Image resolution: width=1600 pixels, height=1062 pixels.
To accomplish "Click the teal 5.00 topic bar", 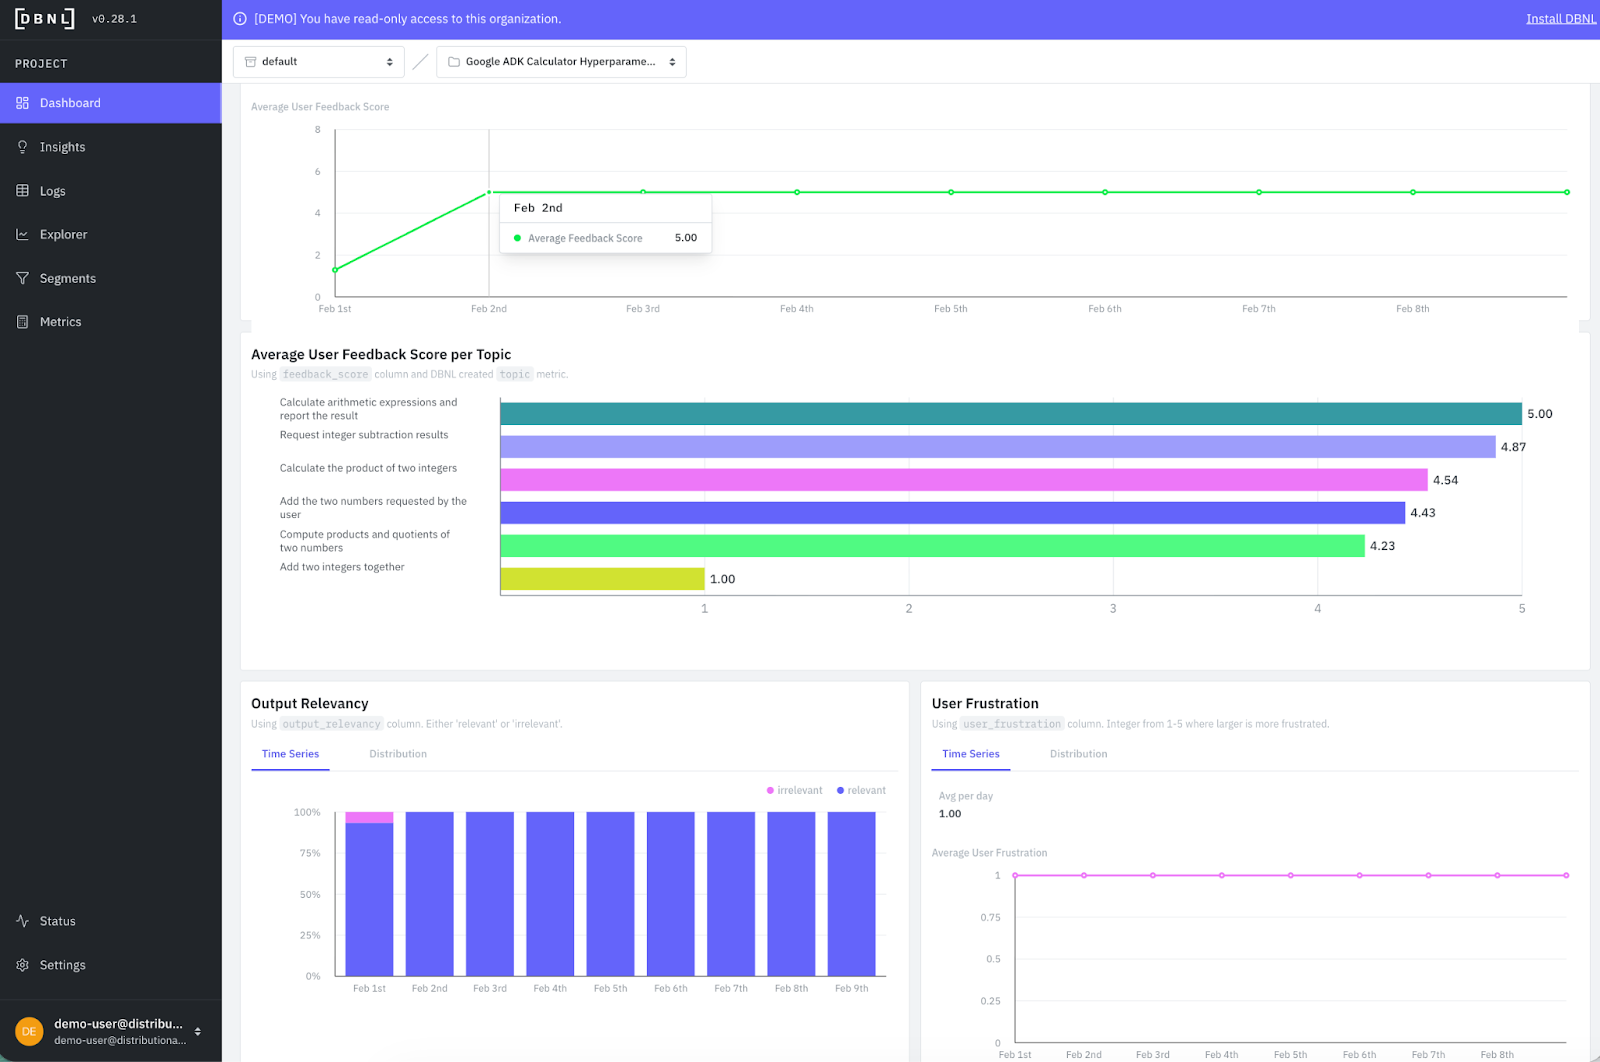I will click(x=1011, y=414).
